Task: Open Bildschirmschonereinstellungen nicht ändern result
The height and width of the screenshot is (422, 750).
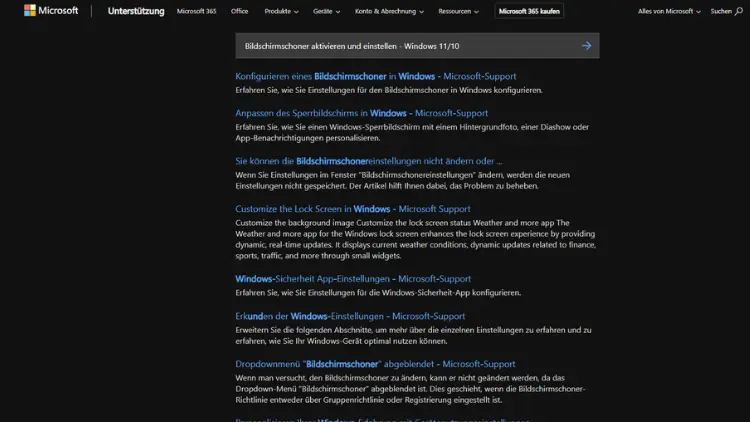Action: click(x=369, y=161)
